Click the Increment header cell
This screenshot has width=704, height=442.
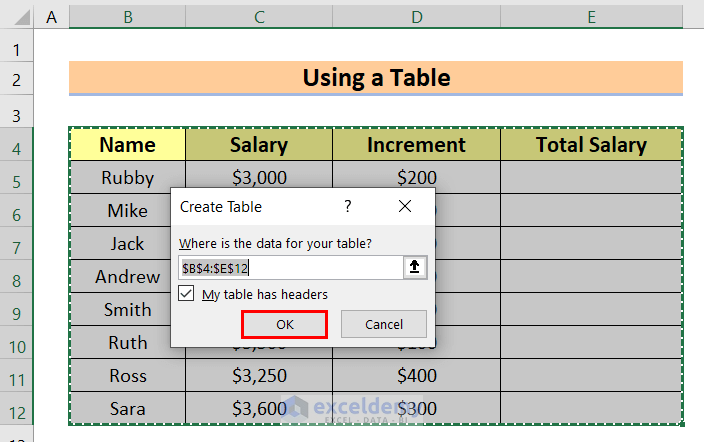coord(417,145)
